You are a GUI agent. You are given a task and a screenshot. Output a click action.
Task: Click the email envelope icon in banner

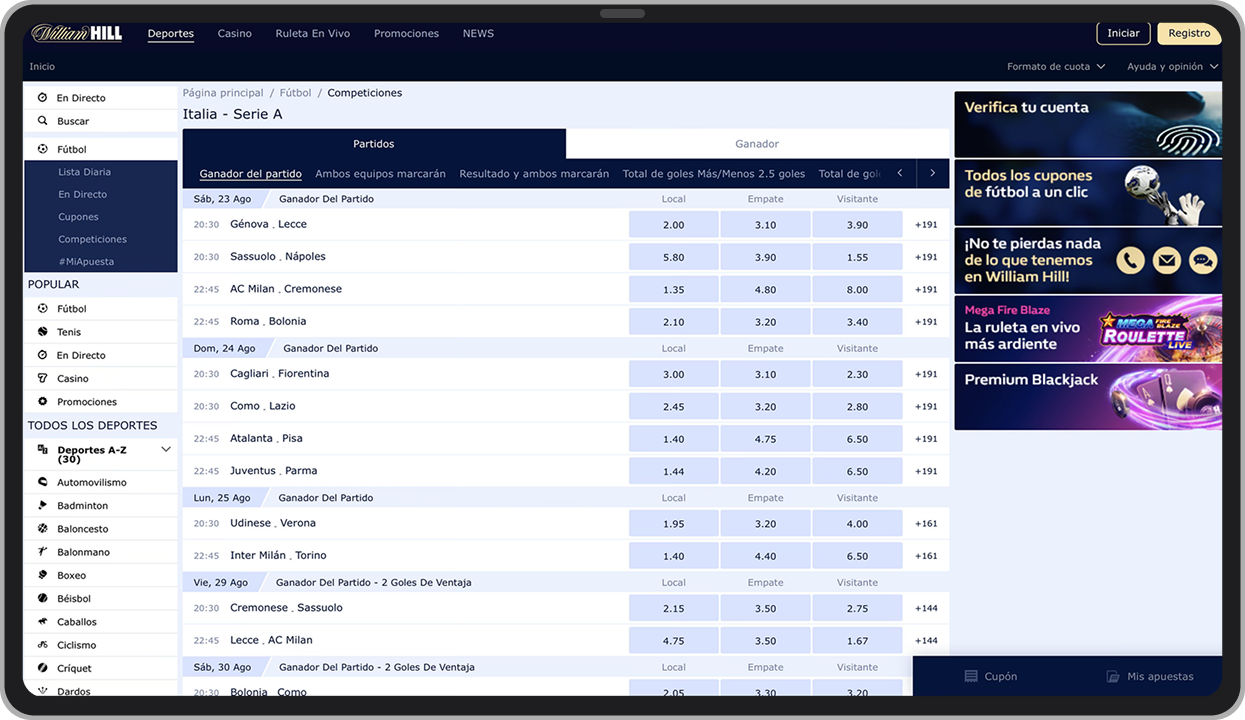click(x=1167, y=261)
